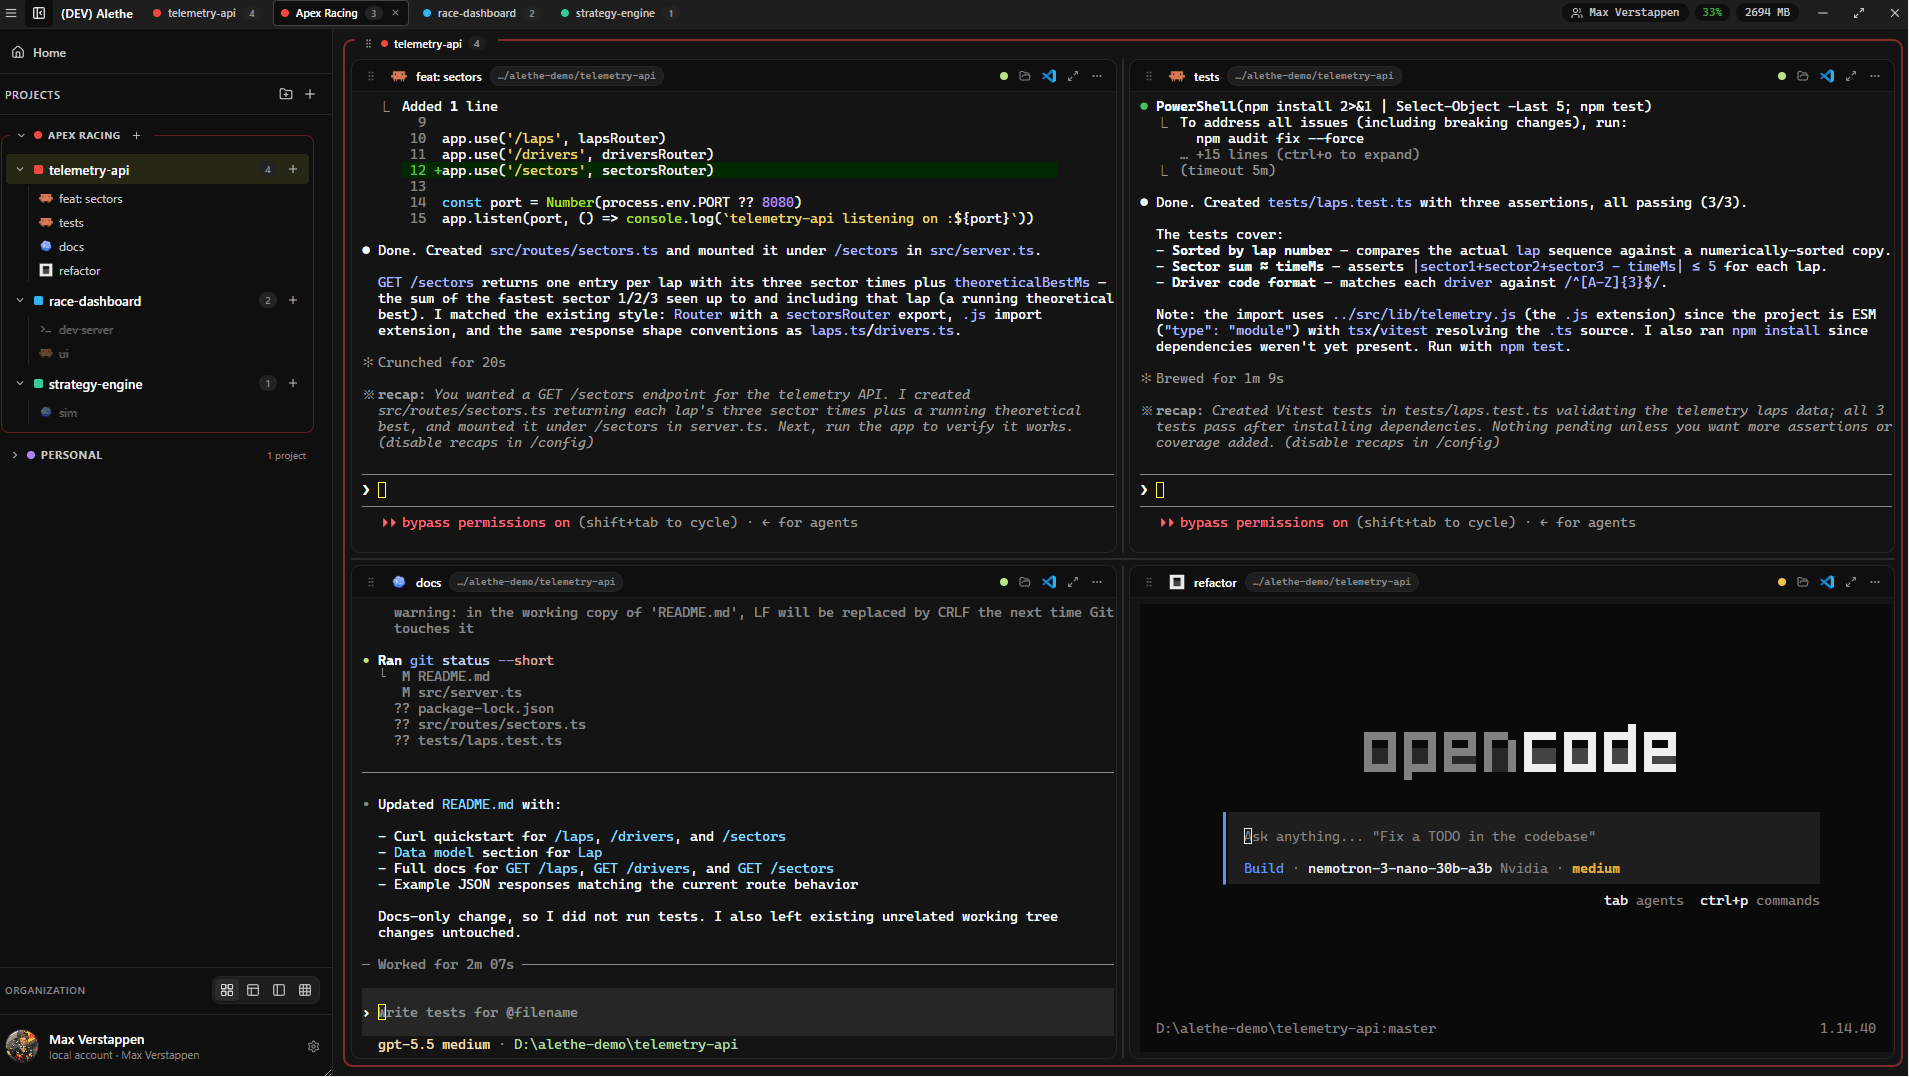
Task: Collapse the strategy-engine project
Action: click(x=20, y=383)
